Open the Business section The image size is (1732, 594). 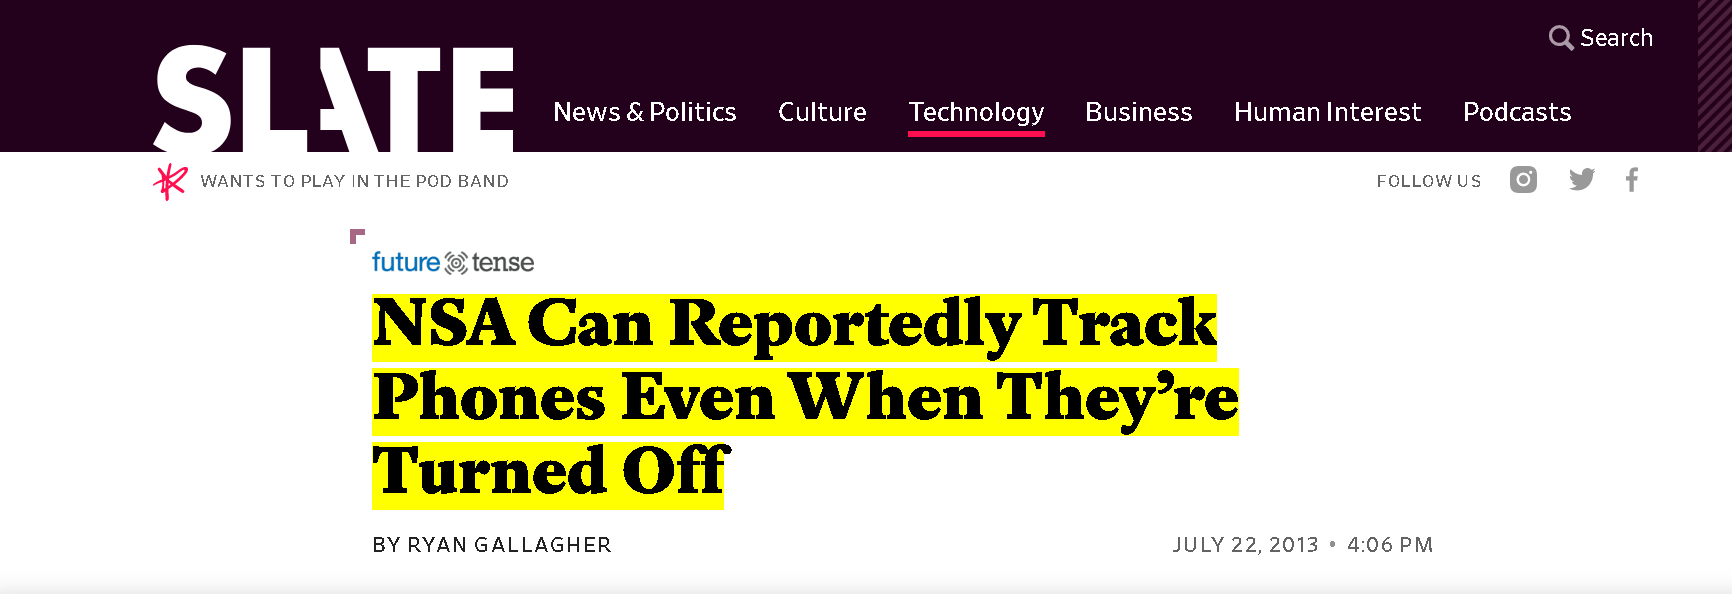coord(1139,112)
